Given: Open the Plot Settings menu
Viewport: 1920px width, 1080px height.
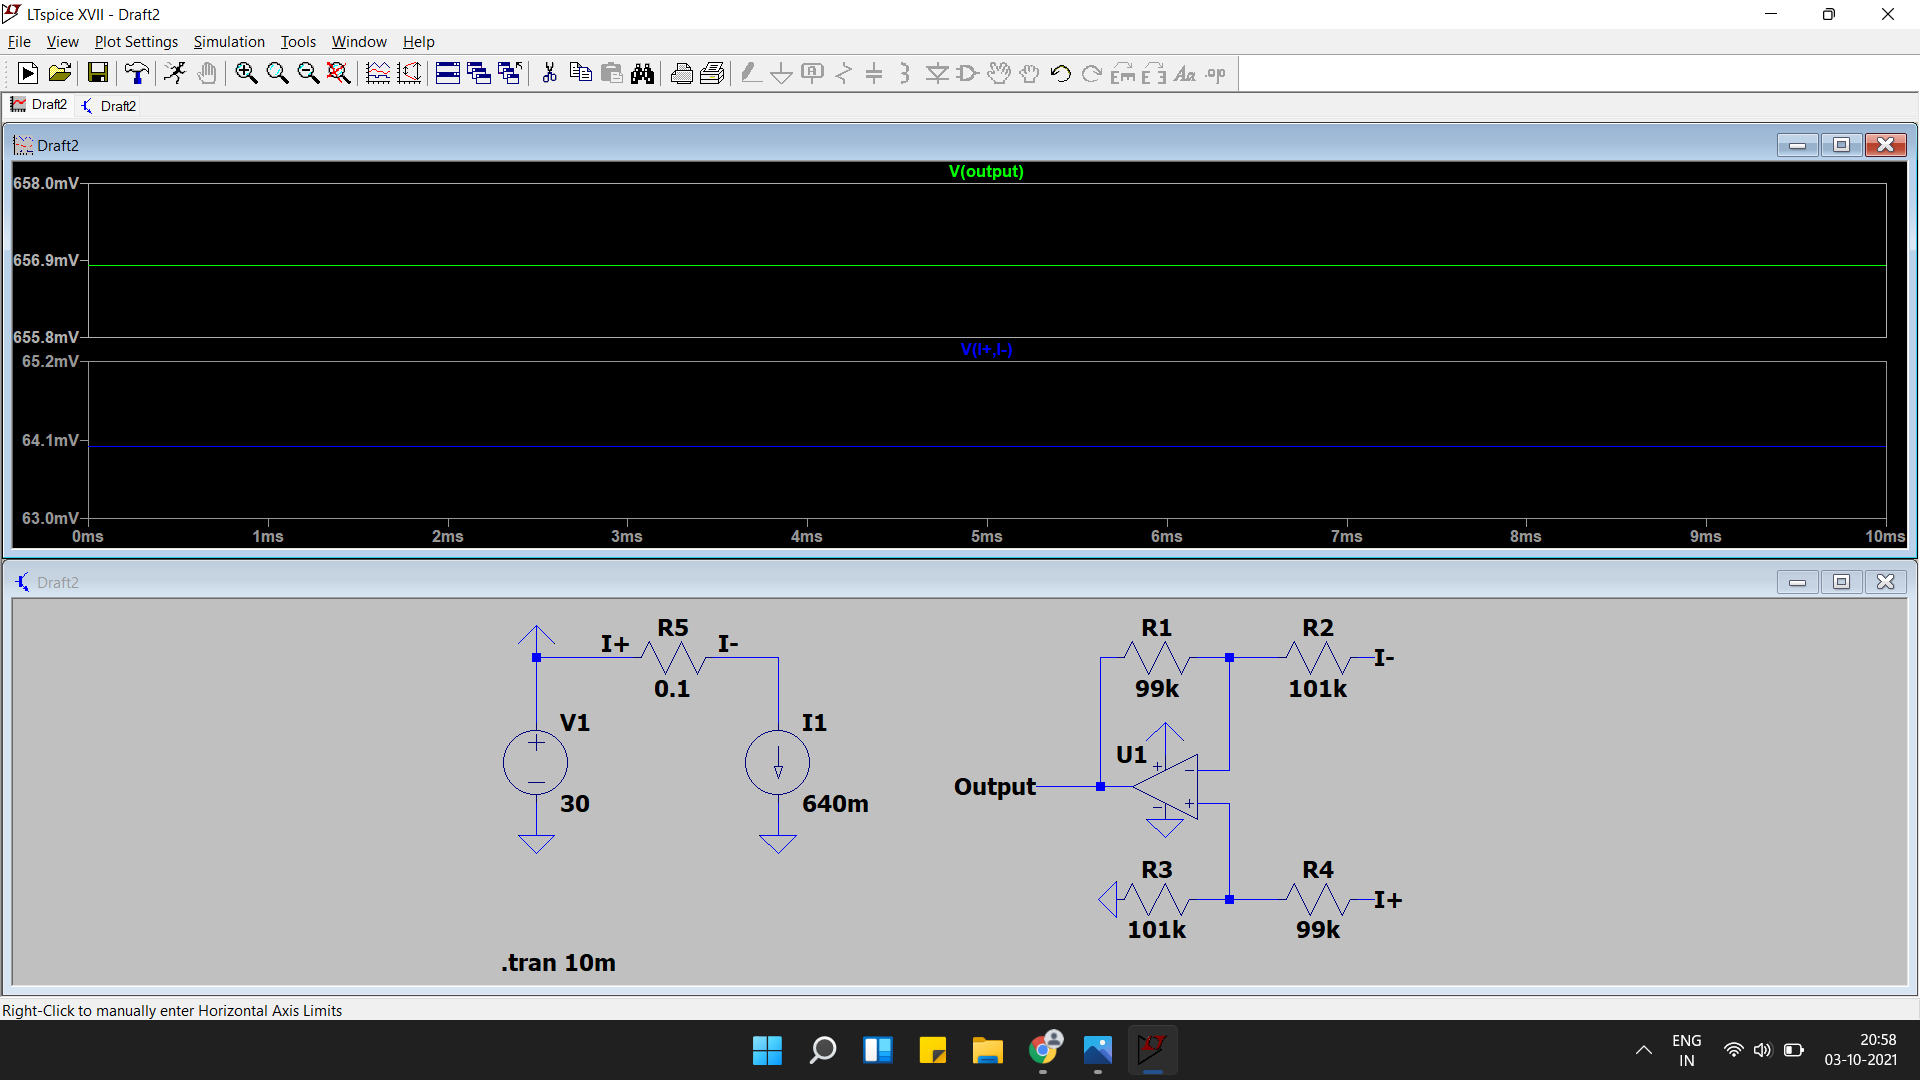Looking at the screenshot, I should (x=136, y=42).
